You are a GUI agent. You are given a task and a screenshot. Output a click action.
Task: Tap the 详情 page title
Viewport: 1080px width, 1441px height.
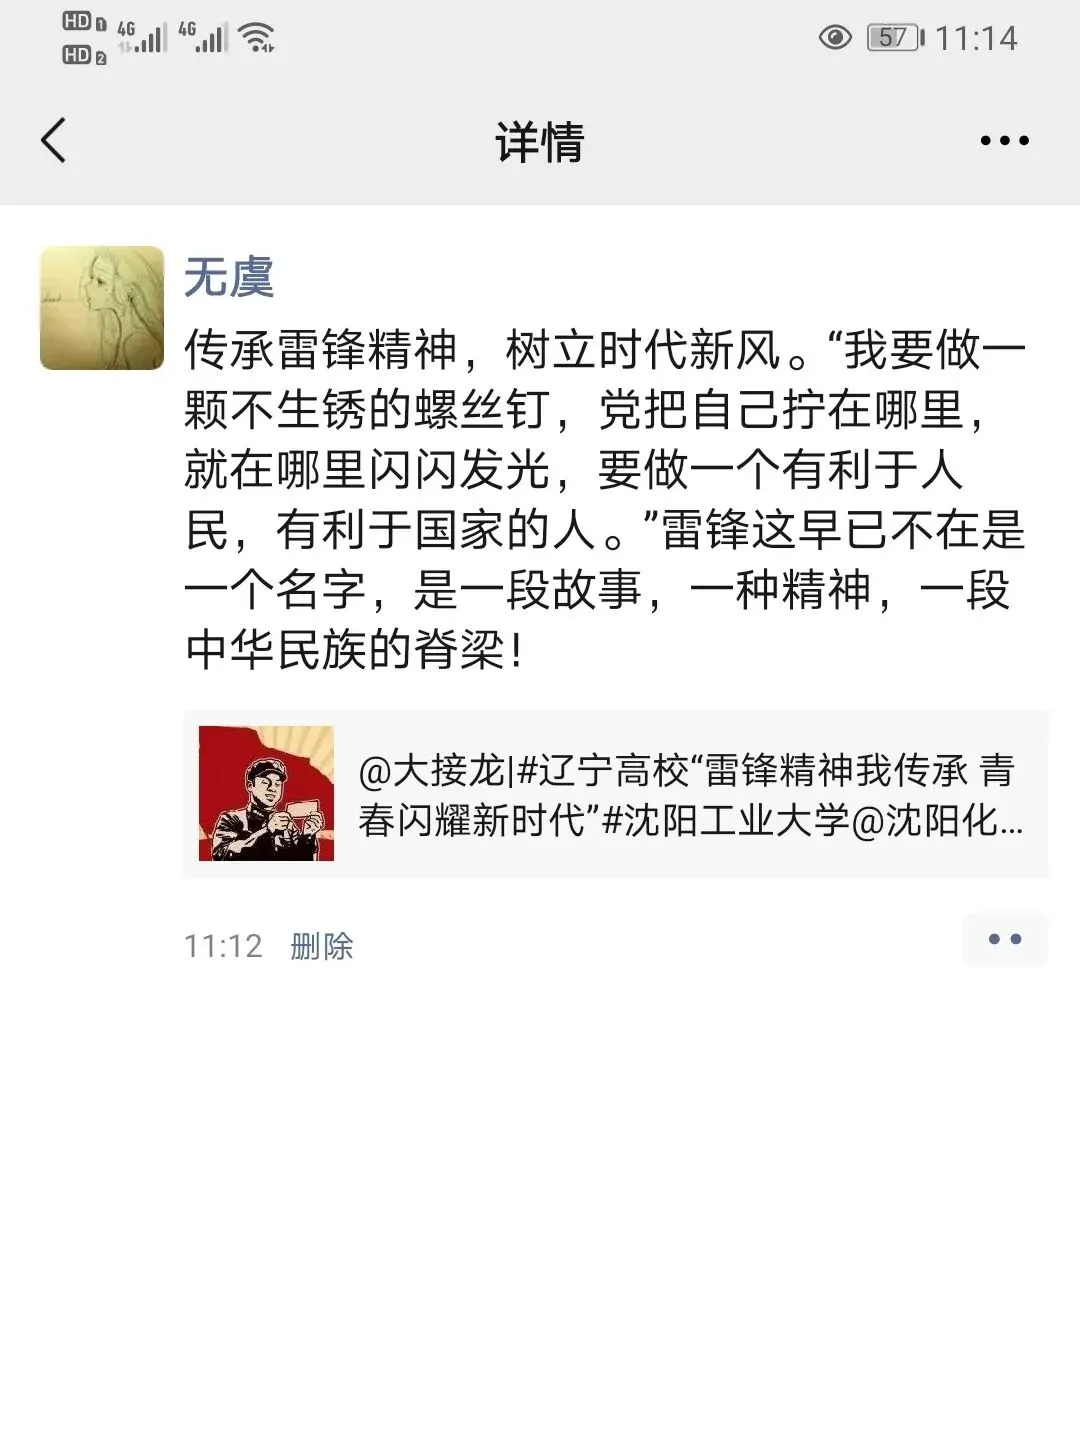(x=540, y=141)
